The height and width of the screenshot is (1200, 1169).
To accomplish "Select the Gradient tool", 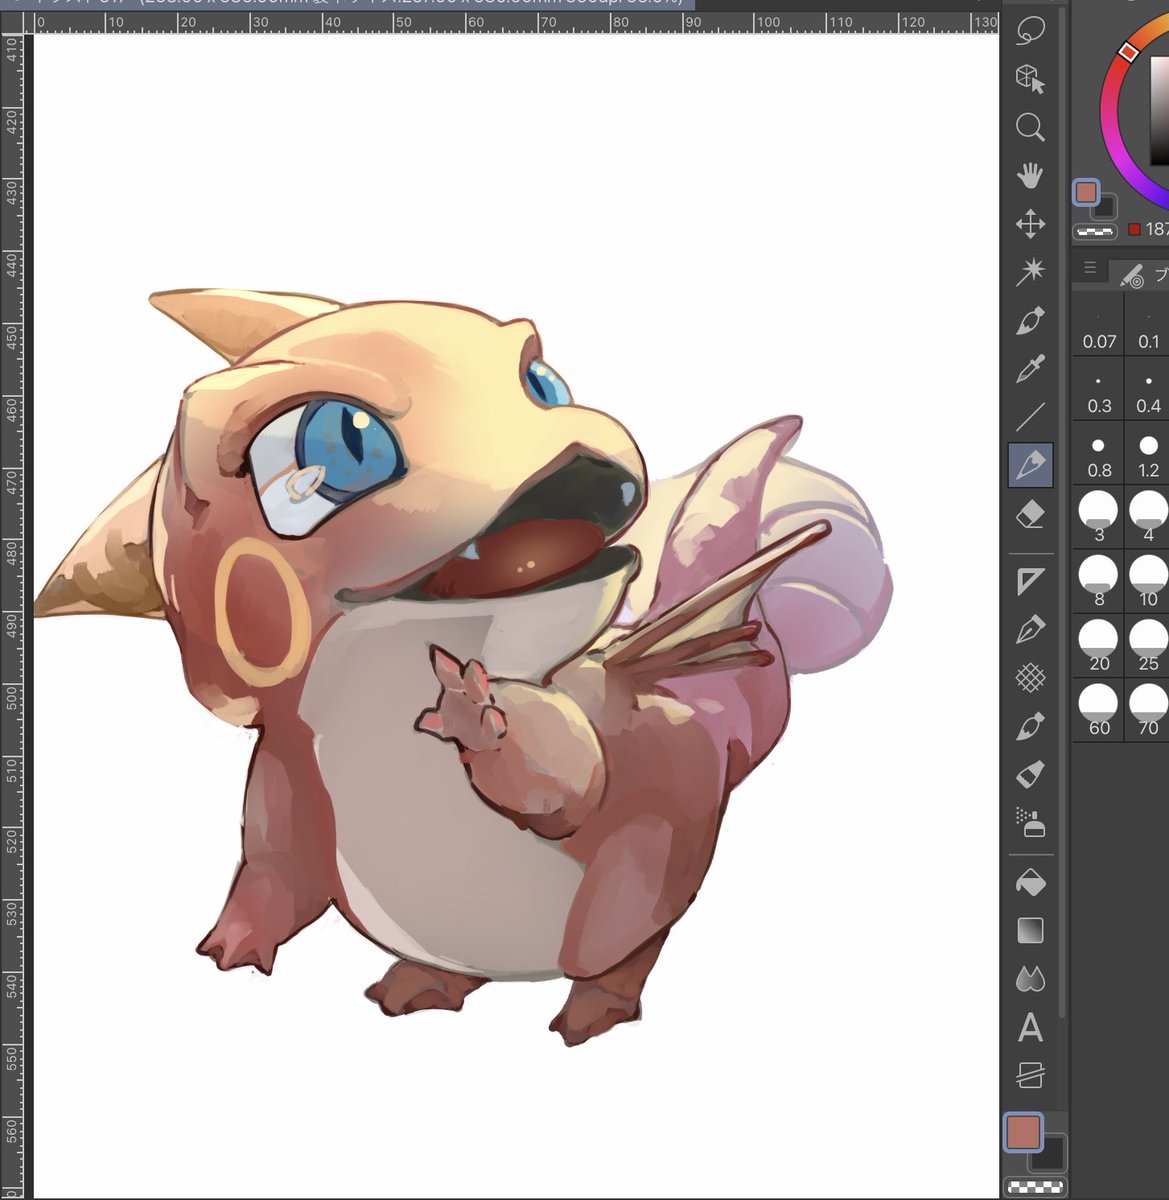I will click(1030, 931).
